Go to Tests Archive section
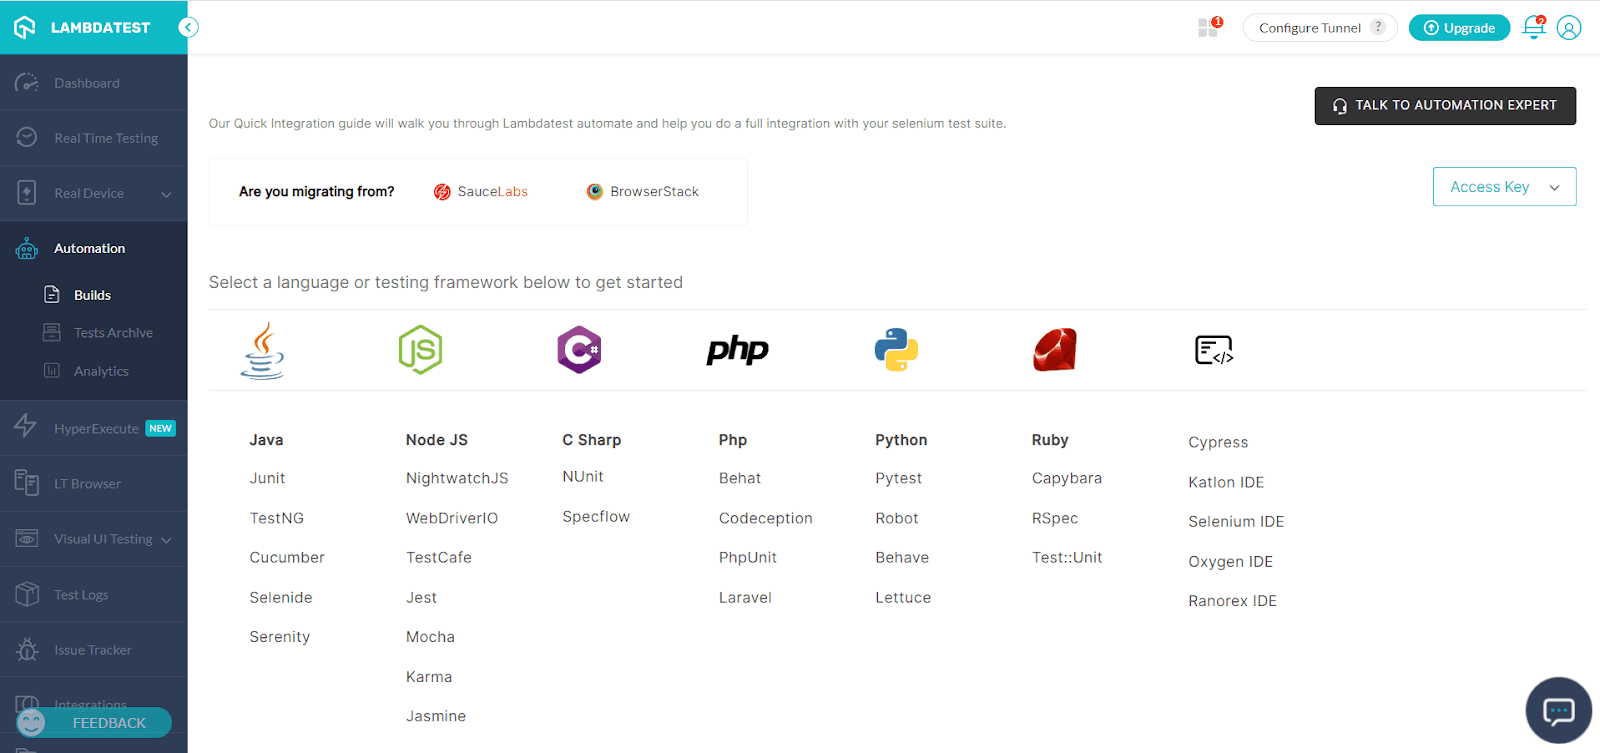This screenshot has height=753, width=1600. tap(113, 333)
